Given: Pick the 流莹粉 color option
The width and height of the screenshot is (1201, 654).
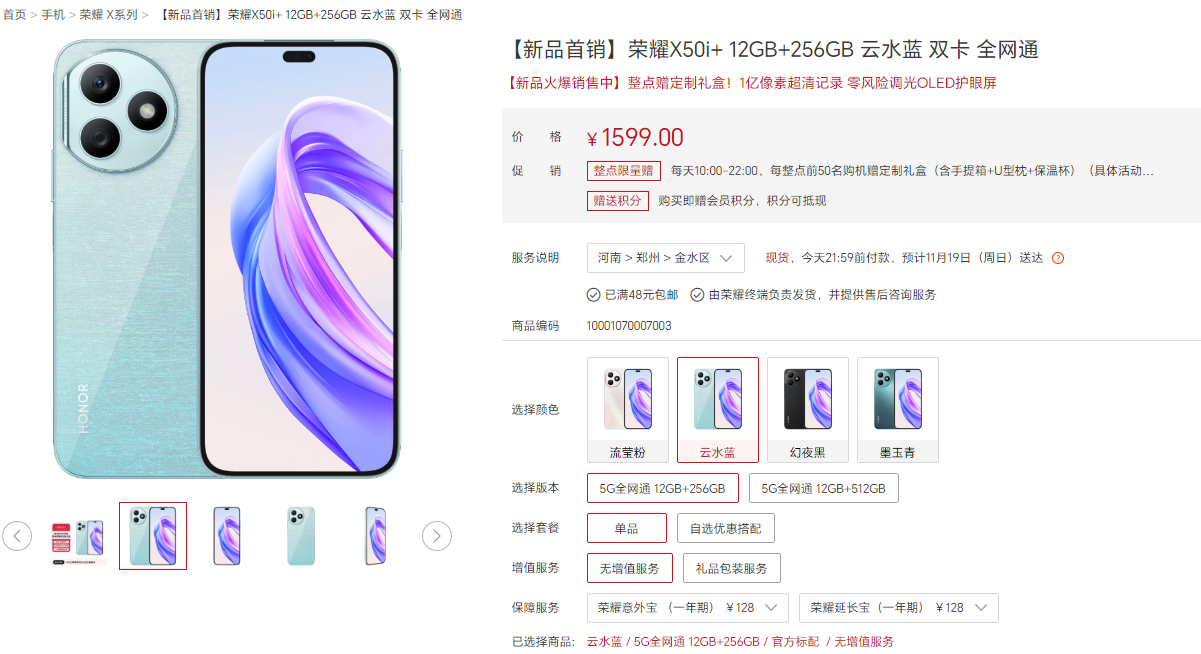Looking at the screenshot, I should click(x=628, y=410).
